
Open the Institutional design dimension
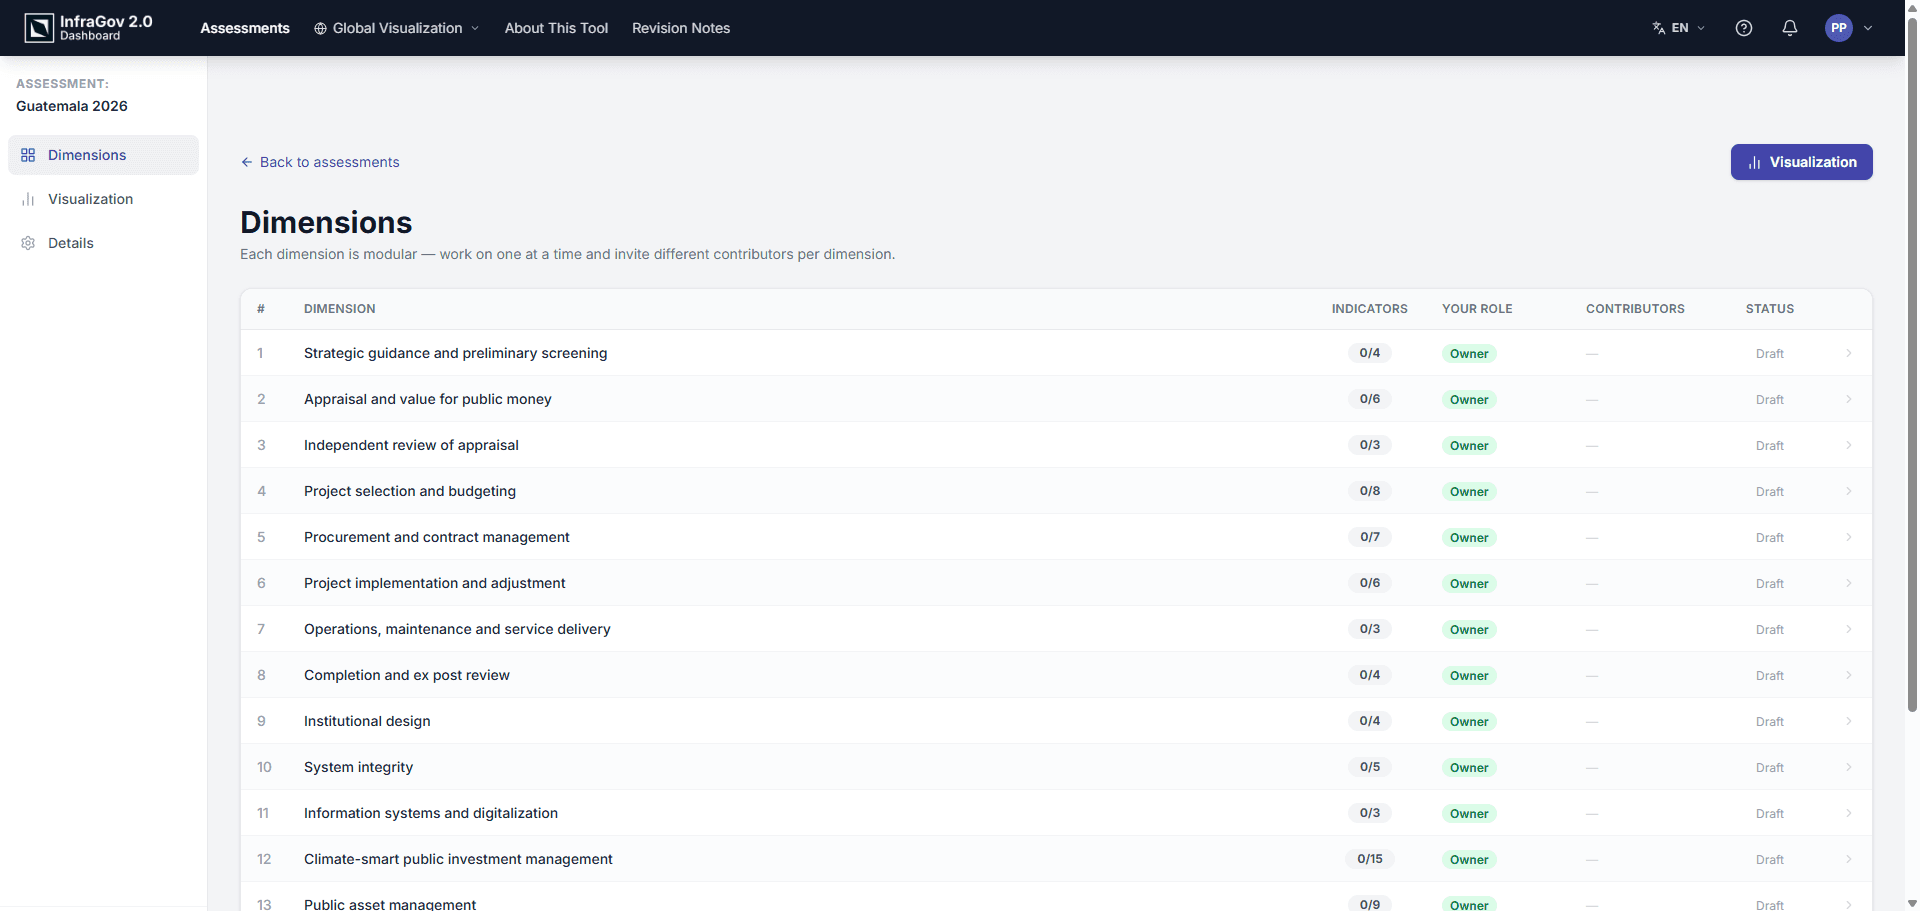tap(367, 721)
